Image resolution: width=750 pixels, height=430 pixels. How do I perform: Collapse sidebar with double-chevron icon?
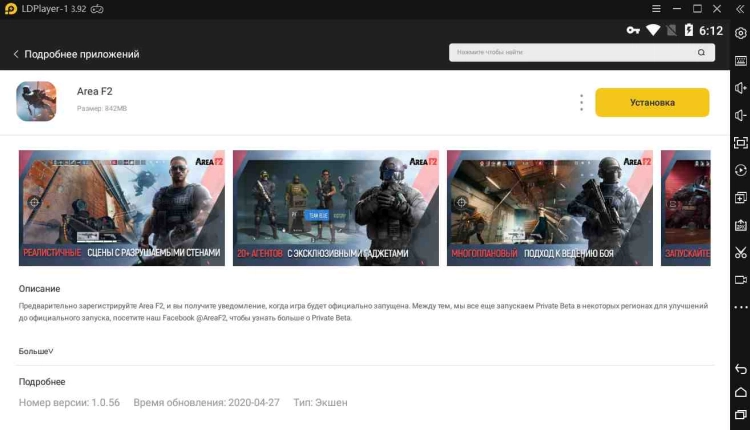[x=739, y=8]
